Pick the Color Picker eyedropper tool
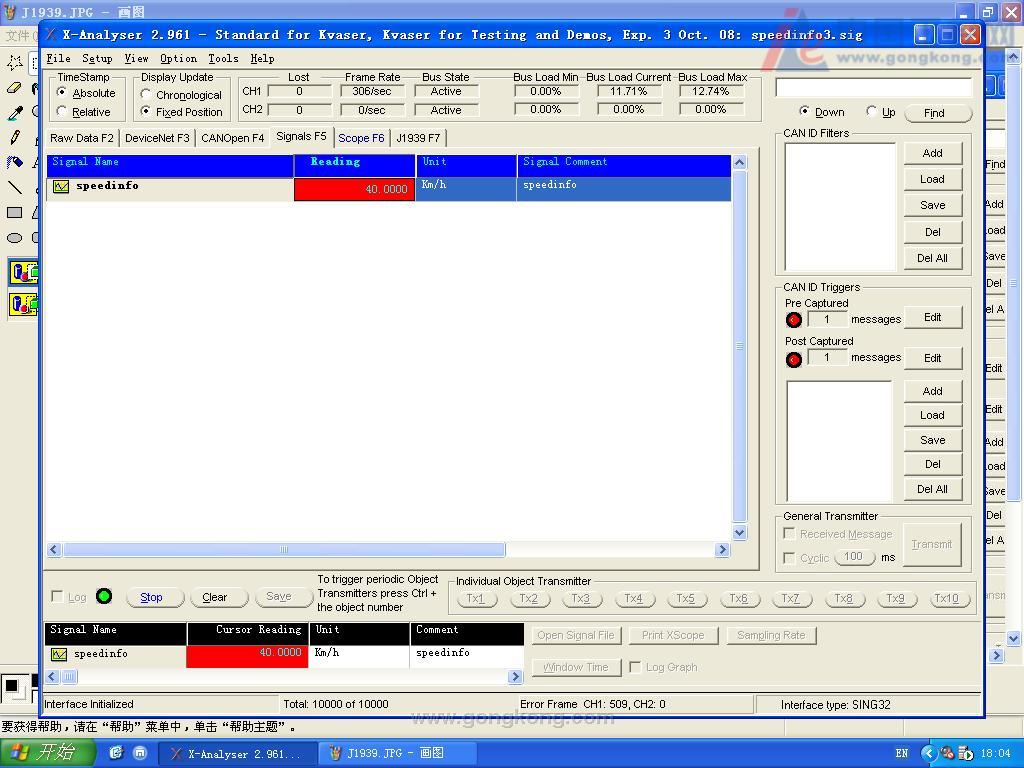This screenshot has height=768, width=1024. tap(15, 113)
